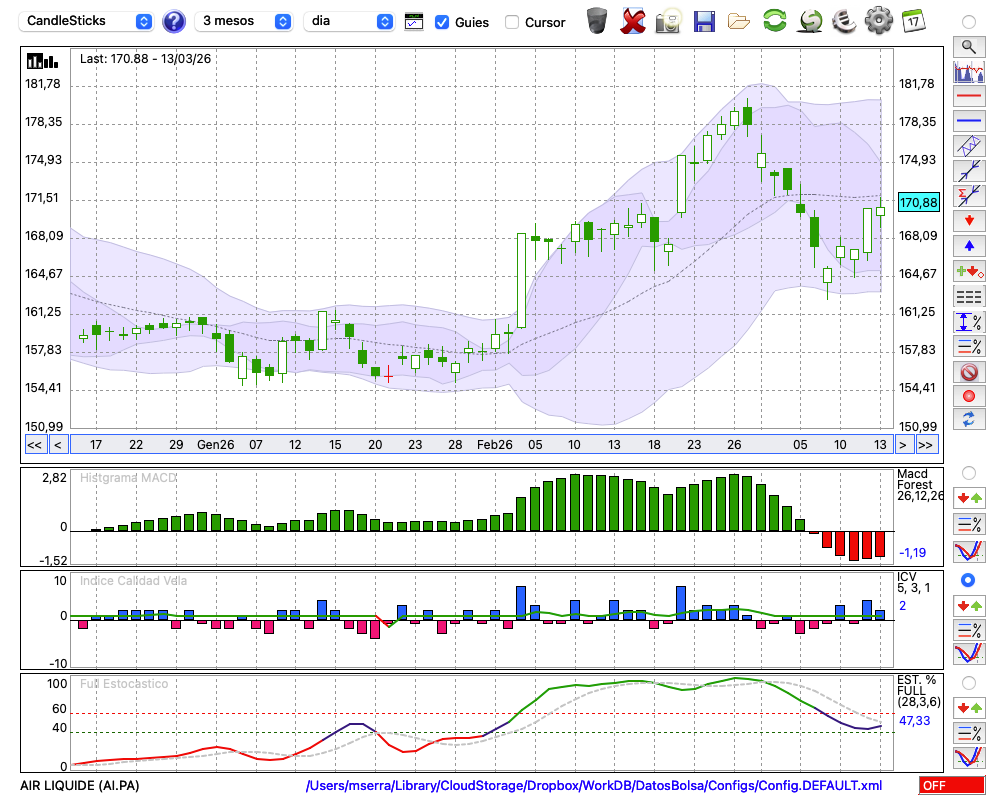Select the radio button beside MACD panel

[x=968, y=472]
